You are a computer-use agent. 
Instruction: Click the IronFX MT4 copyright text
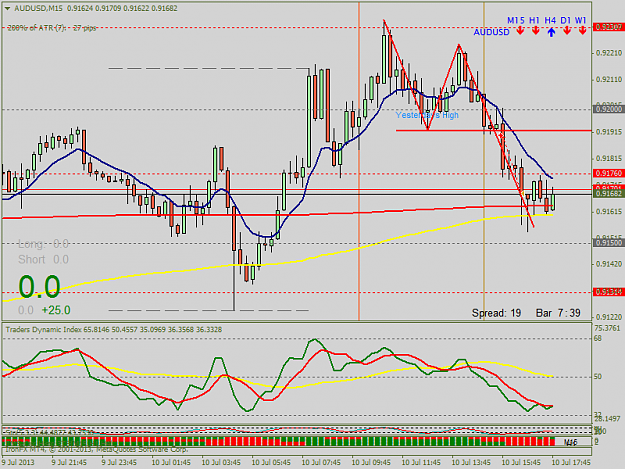pyautogui.click(x=96, y=449)
